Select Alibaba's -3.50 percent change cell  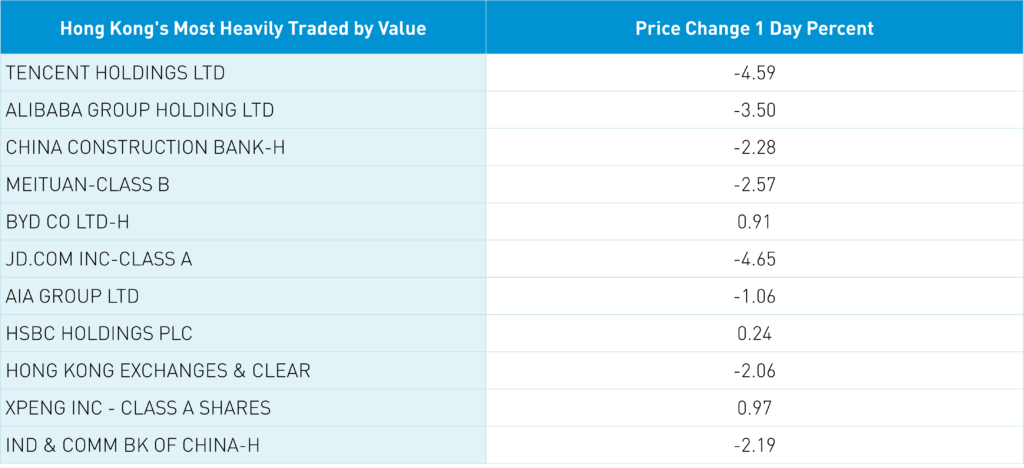tap(754, 110)
